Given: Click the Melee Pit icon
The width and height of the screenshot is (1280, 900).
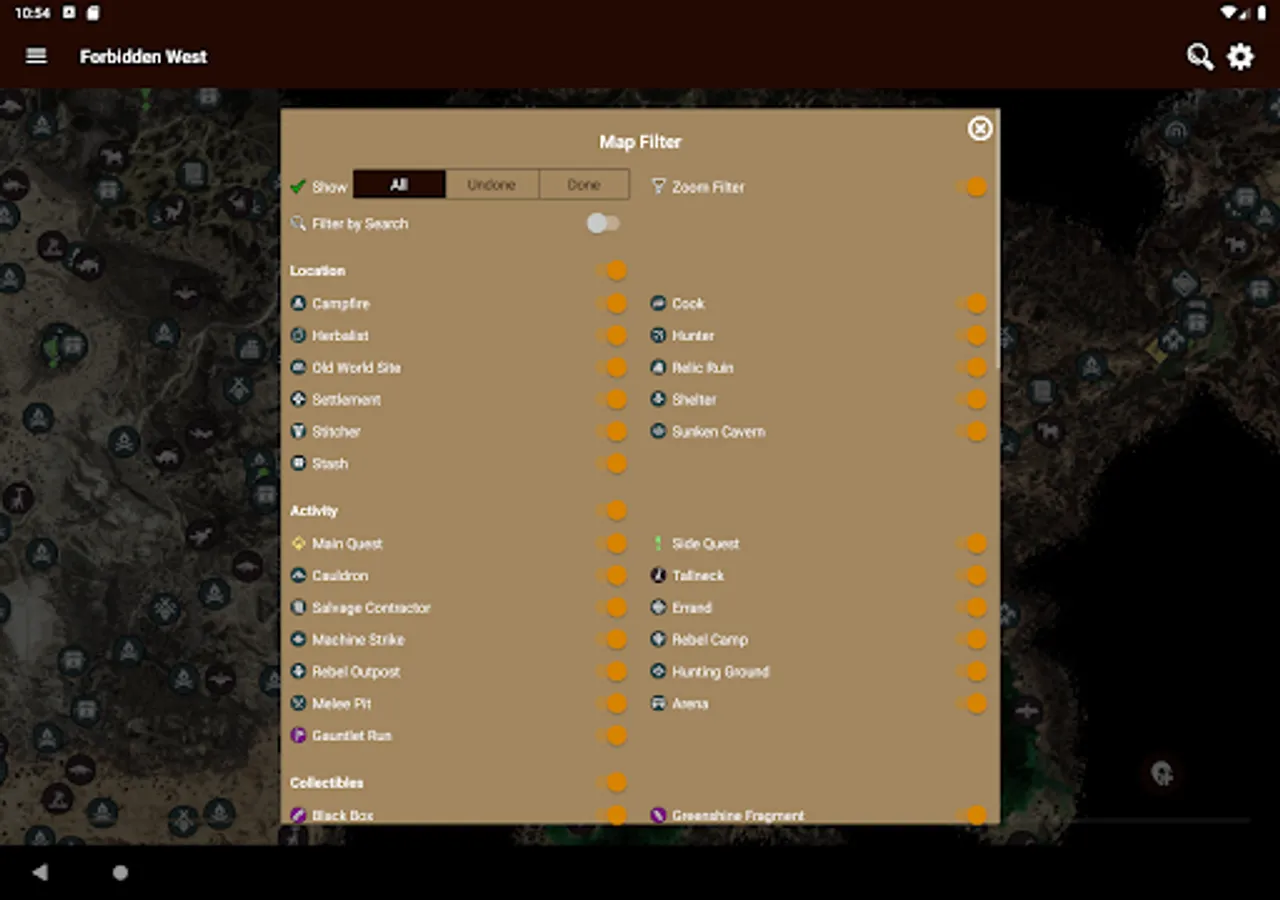Looking at the screenshot, I should (298, 703).
